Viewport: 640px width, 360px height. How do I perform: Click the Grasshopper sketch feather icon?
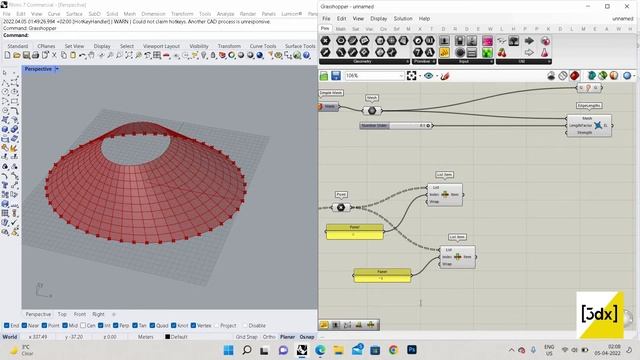[x=445, y=76]
